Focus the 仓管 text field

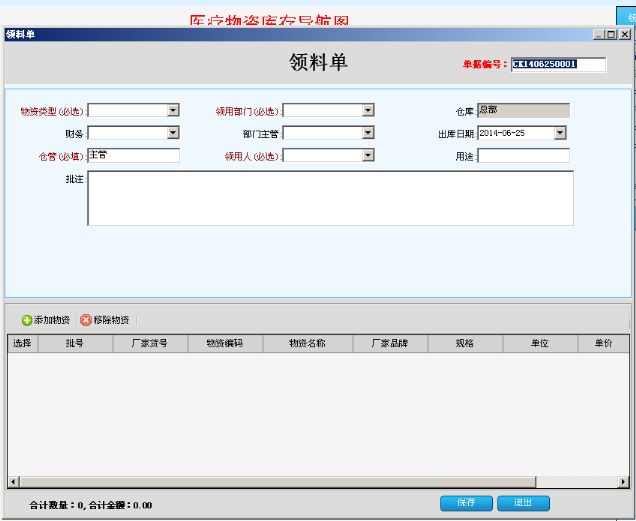(x=133, y=155)
